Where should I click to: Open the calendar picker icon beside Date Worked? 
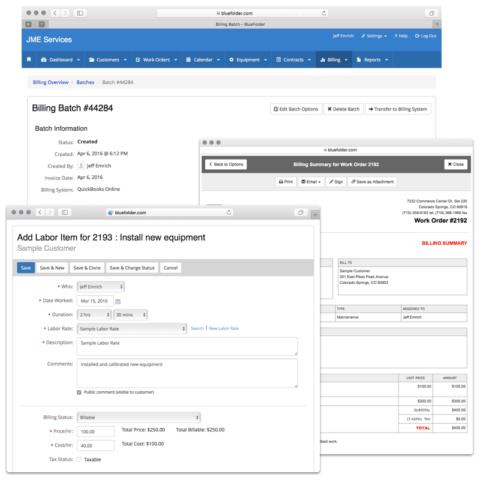pyautogui.click(x=118, y=301)
